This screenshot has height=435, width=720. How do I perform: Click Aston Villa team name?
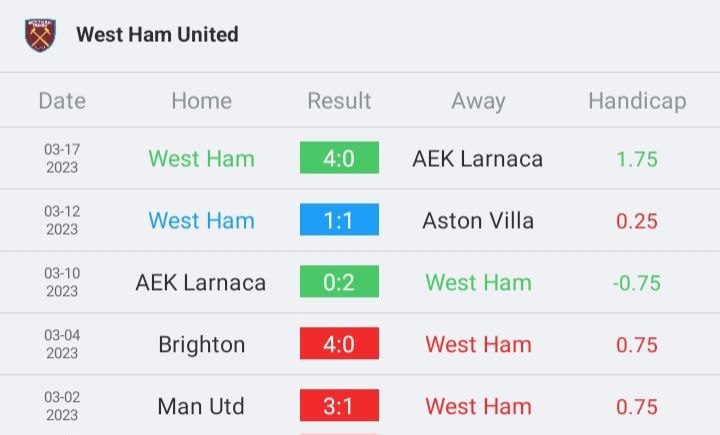[478, 220]
